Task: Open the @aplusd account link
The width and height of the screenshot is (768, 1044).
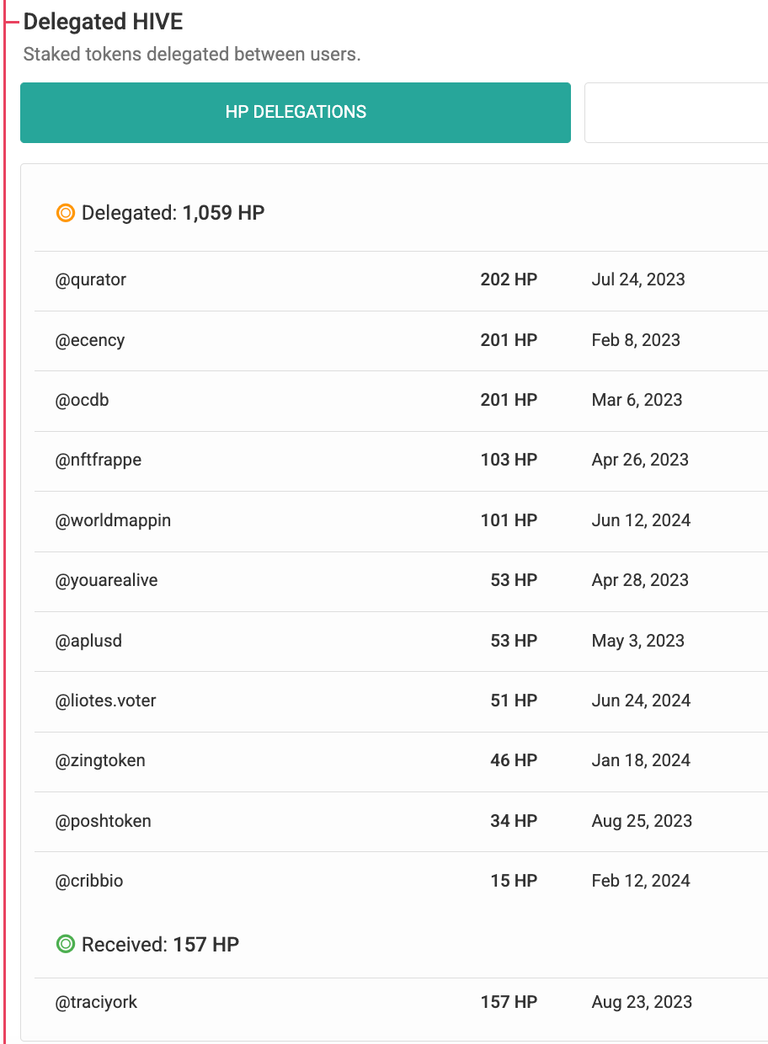Action: tap(89, 641)
